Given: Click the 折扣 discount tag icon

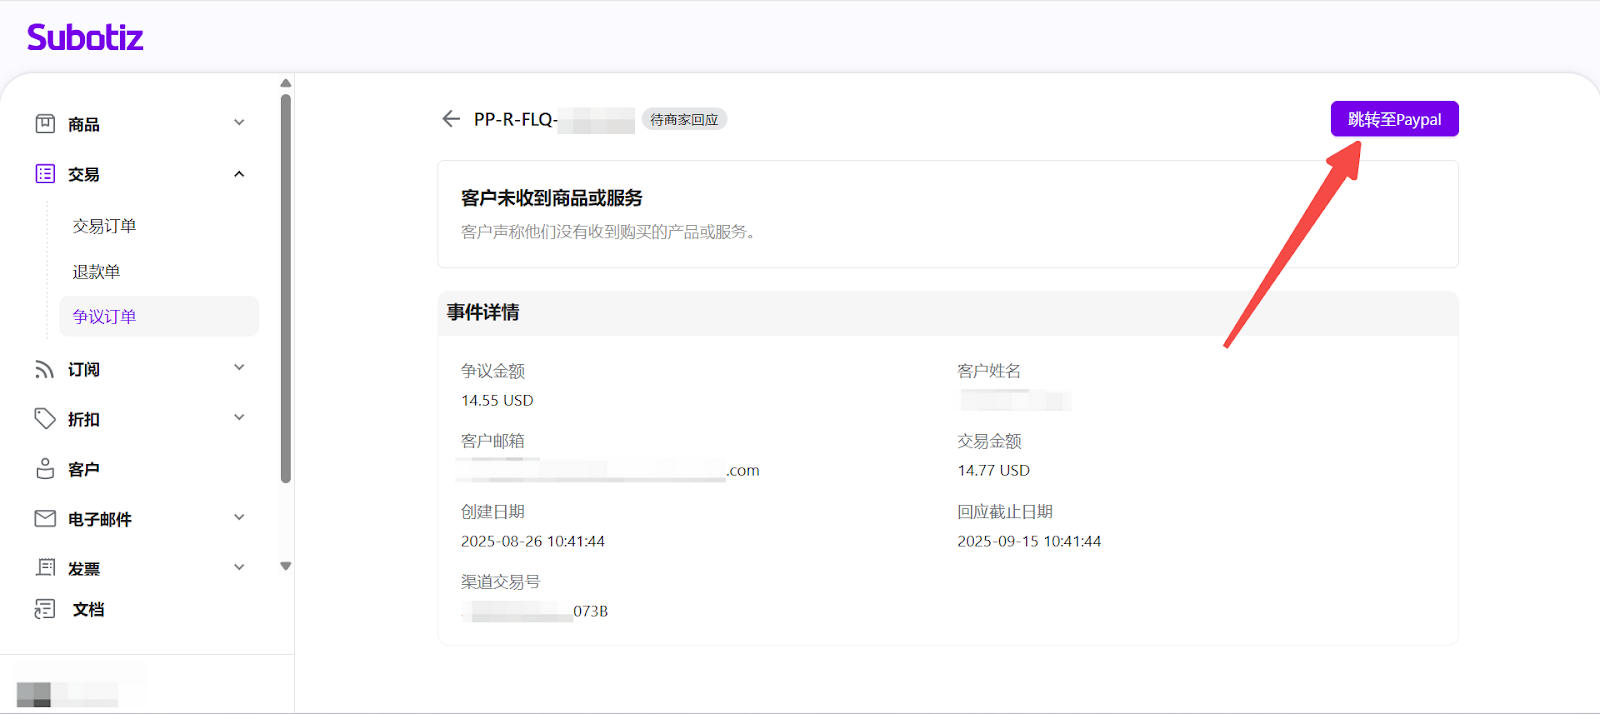Looking at the screenshot, I should 45,418.
